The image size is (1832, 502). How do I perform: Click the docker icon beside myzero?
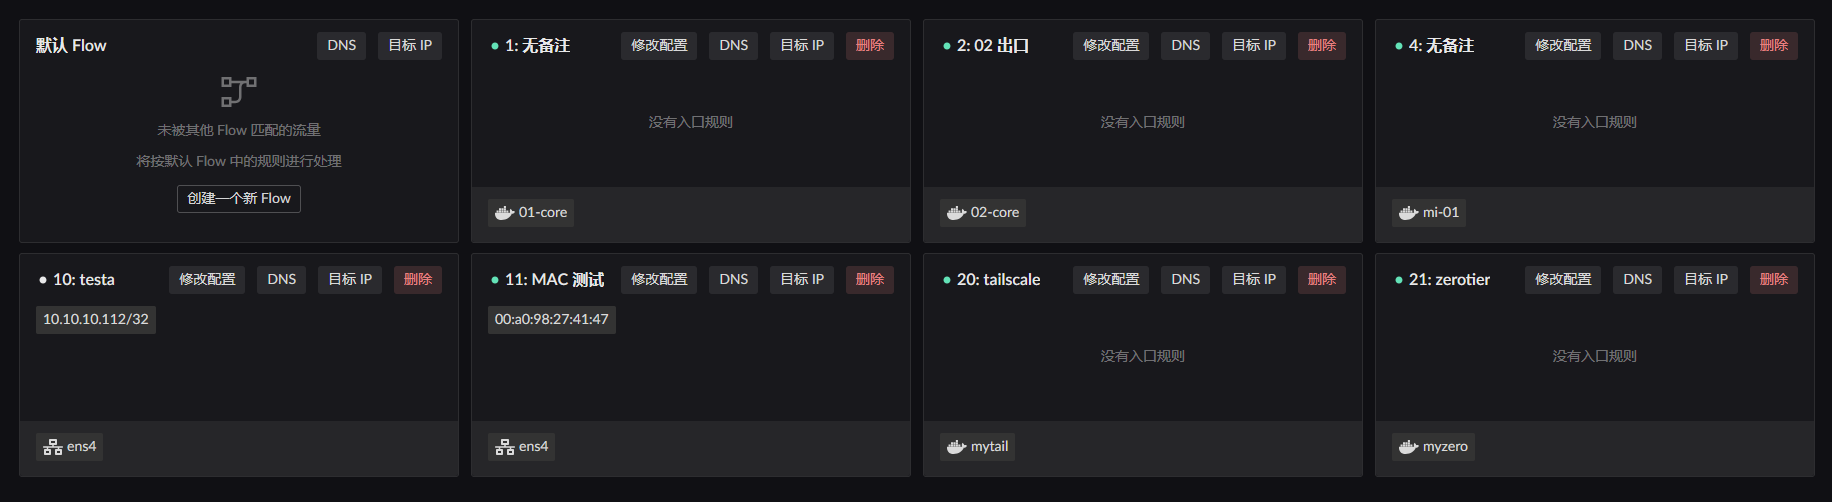(1409, 447)
